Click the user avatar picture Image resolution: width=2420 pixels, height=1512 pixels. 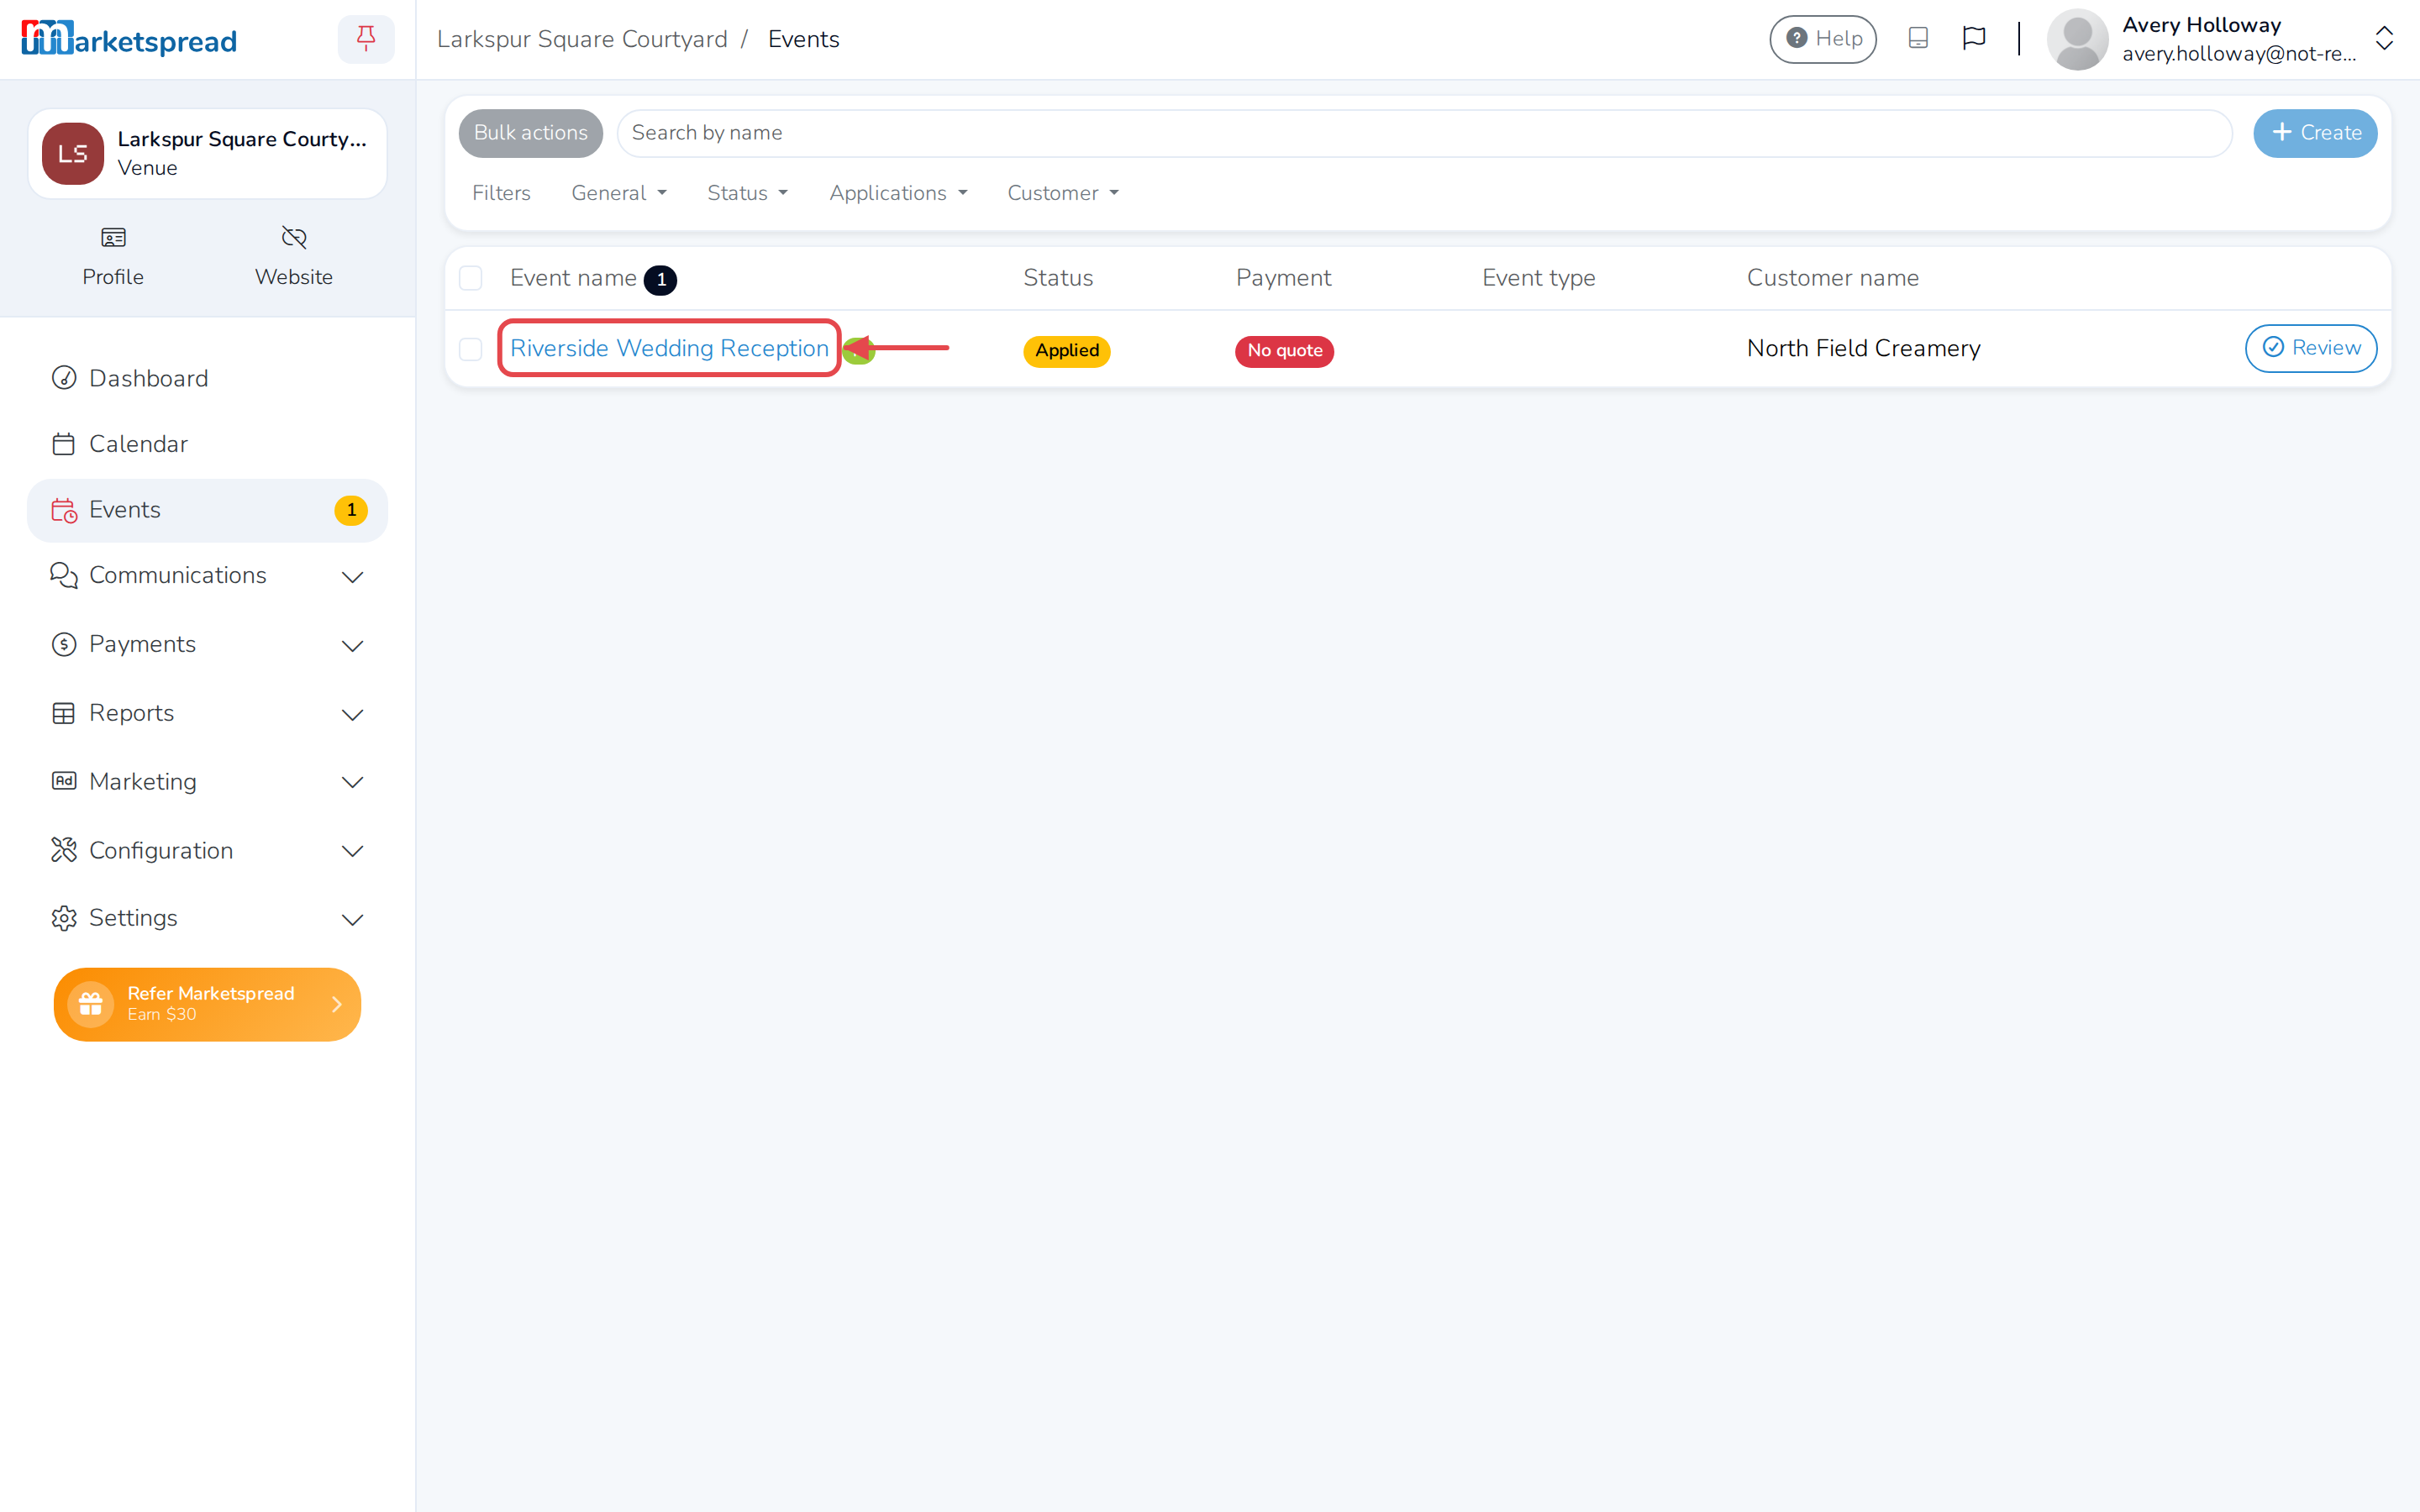click(x=2077, y=39)
